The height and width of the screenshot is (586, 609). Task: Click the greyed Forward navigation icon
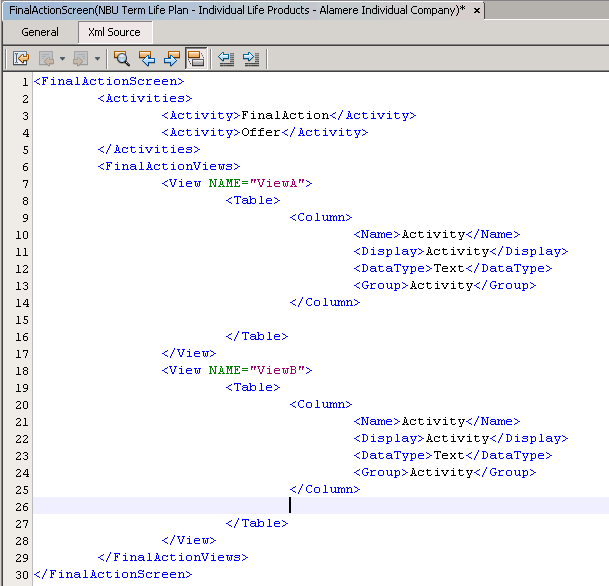pyautogui.click(x=81, y=59)
